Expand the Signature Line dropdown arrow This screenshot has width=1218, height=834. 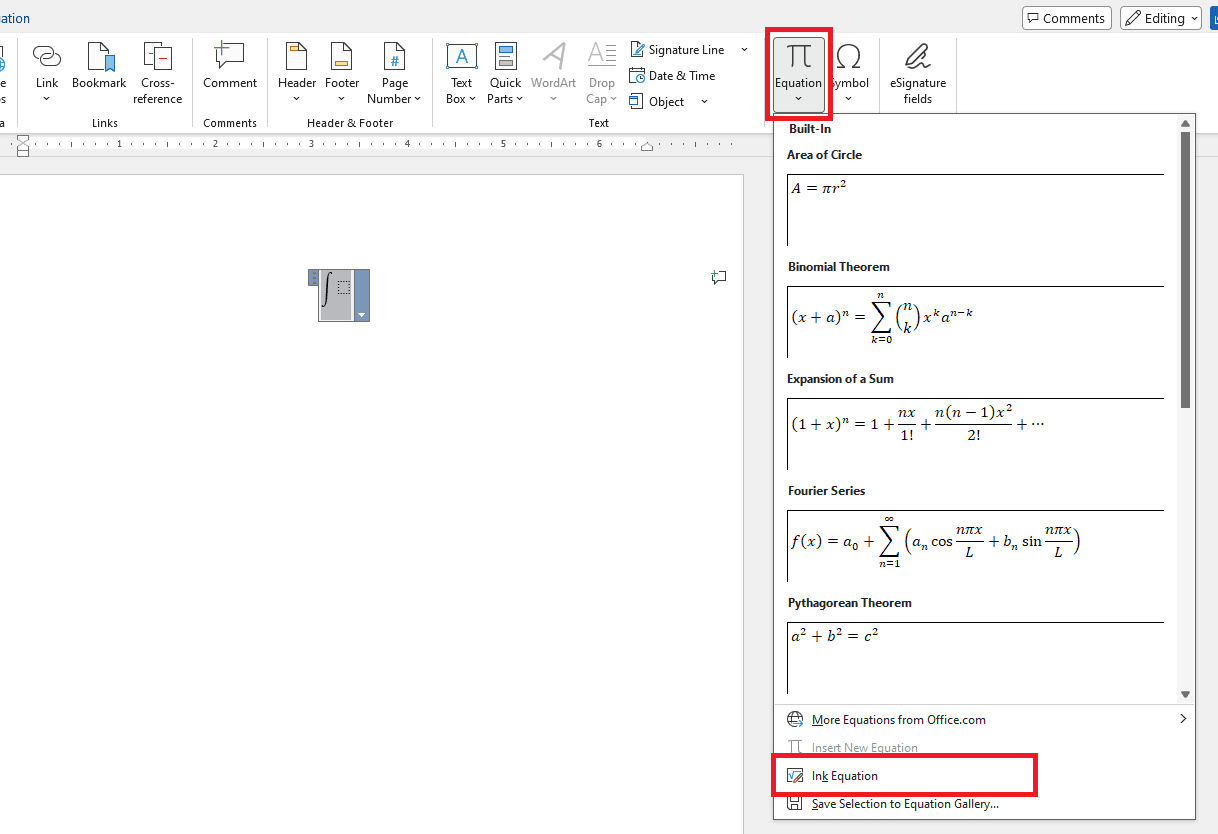[x=744, y=50]
